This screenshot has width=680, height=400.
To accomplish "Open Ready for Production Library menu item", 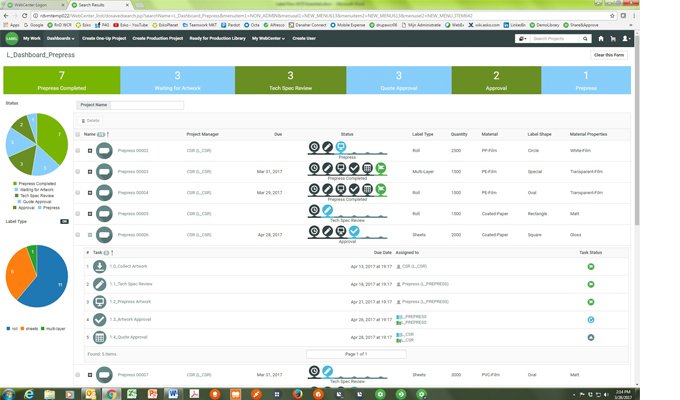I will tap(217, 39).
